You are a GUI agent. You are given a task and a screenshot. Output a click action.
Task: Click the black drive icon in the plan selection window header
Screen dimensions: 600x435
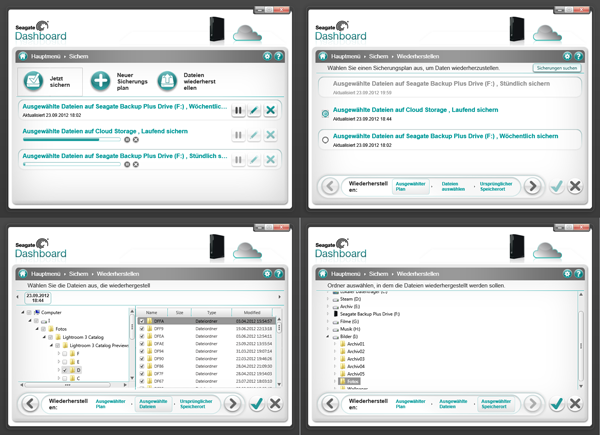(517, 29)
